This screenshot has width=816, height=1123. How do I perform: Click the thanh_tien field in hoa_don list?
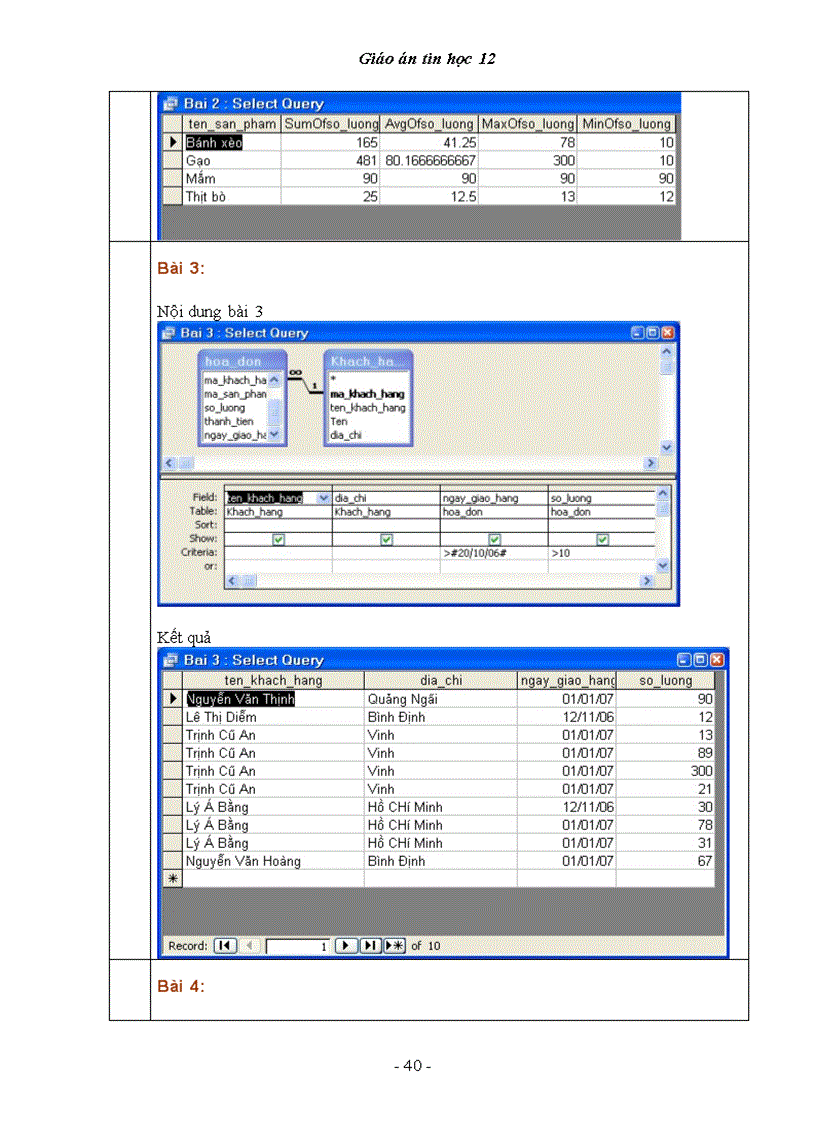pos(230,421)
